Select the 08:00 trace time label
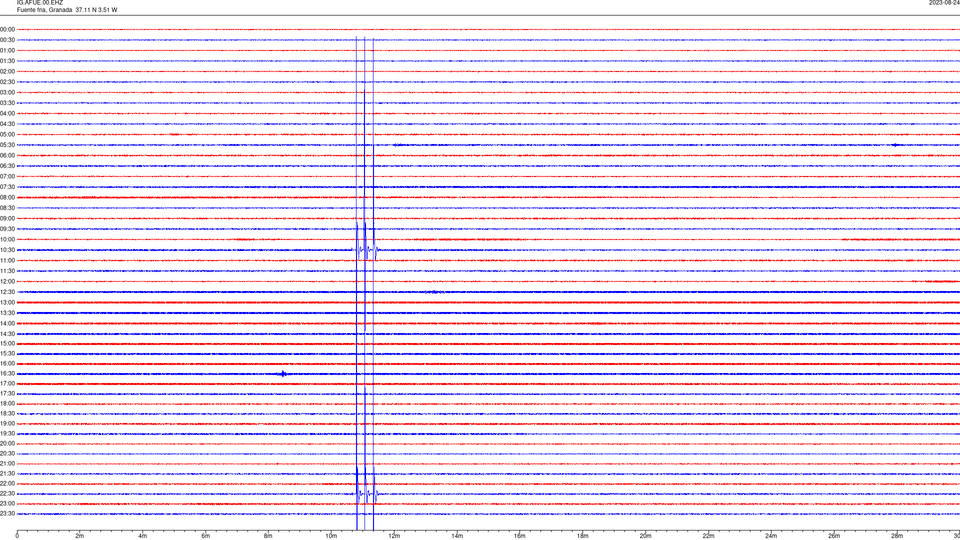This screenshot has height=540, width=960. click(x=7, y=198)
